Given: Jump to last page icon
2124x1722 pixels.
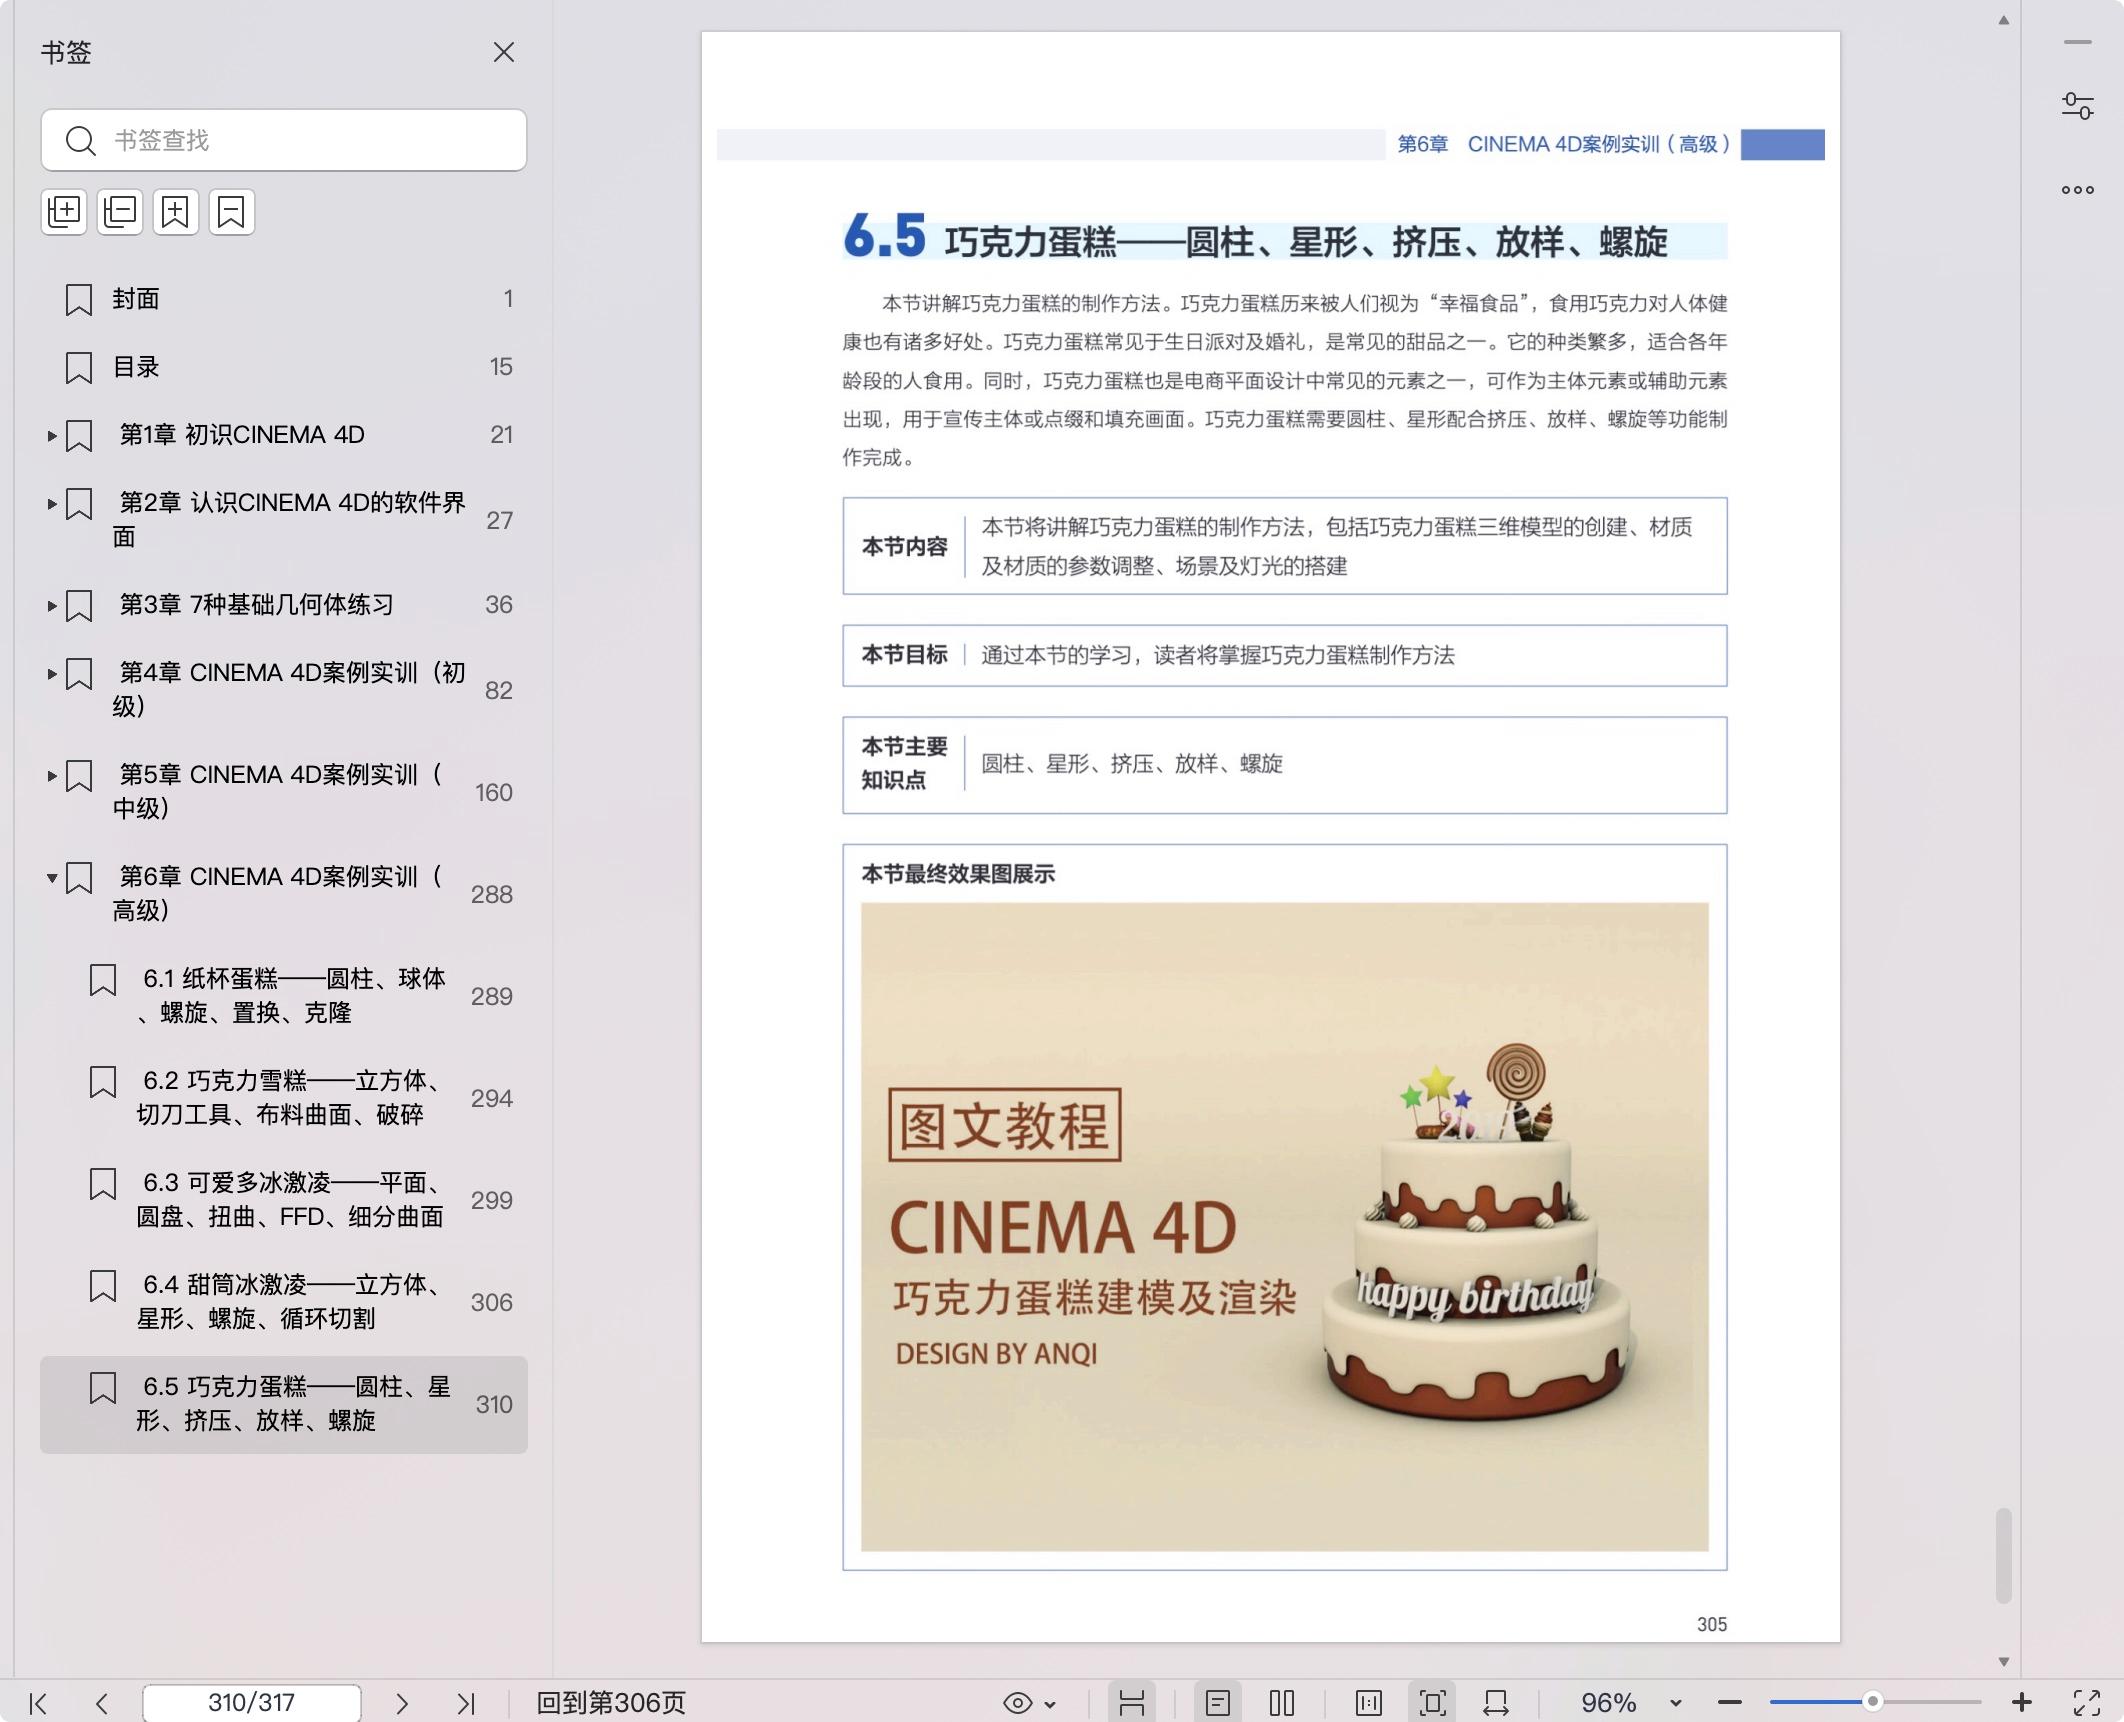Looking at the screenshot, I should point(466,1703).
